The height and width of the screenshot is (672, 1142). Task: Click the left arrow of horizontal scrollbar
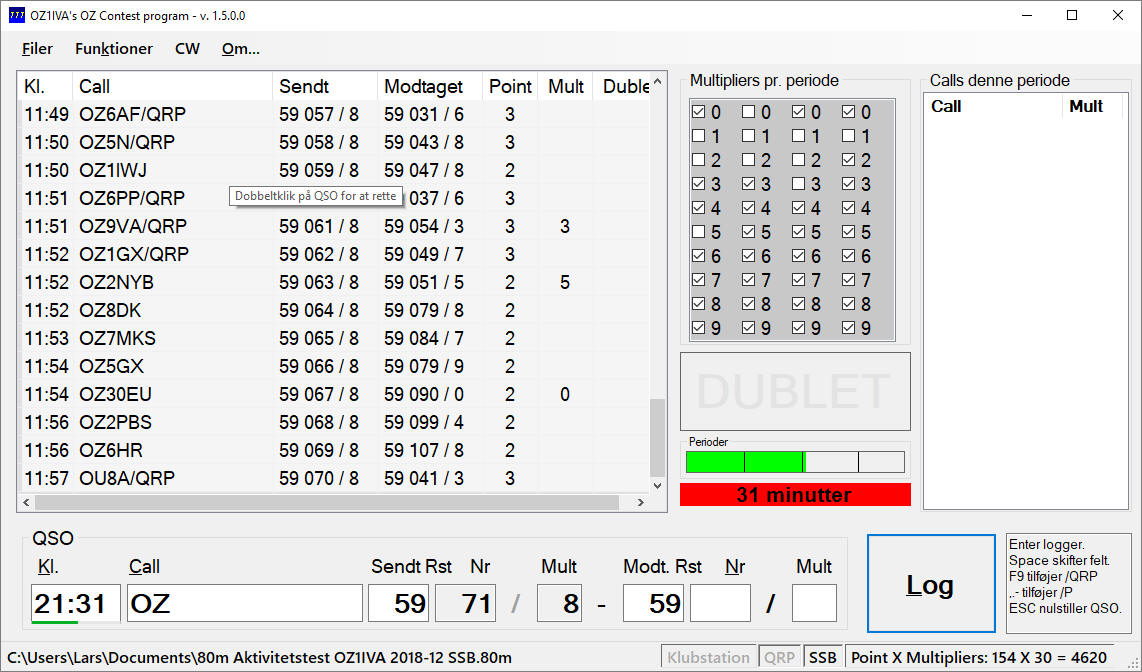pos(27,502)
